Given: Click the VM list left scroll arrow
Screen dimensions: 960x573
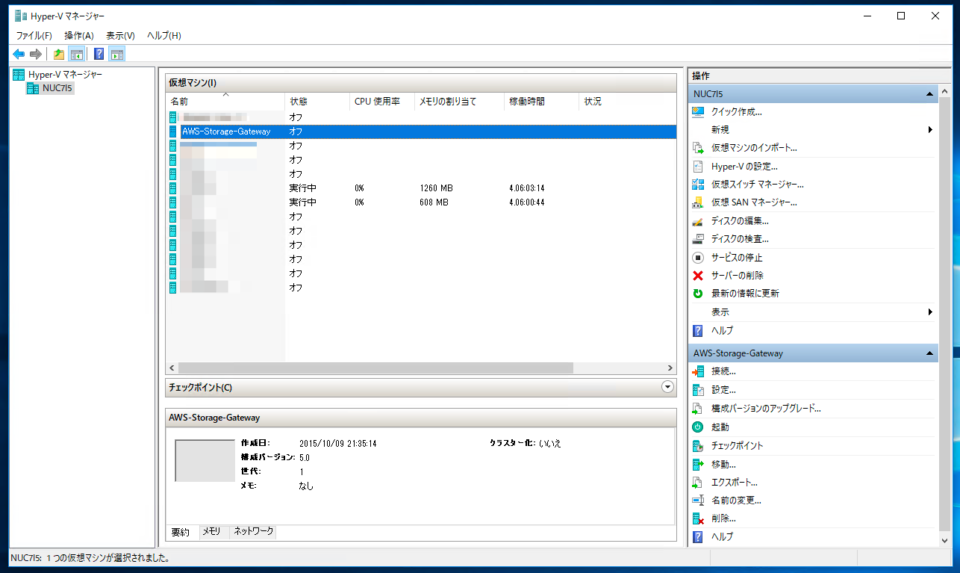Looking at the screenshot, I should pyautogui.click(x=172, y=368).
